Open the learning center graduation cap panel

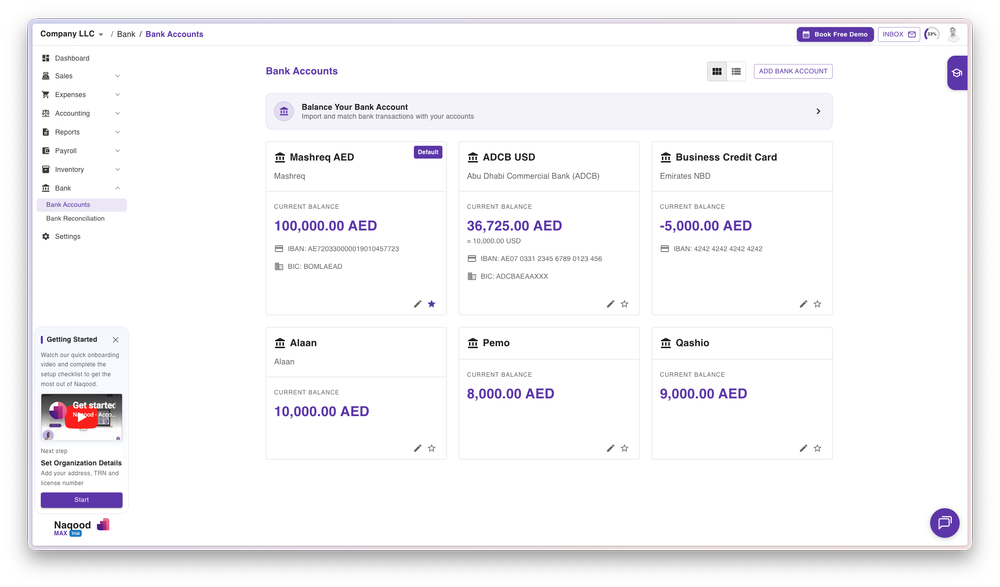coord(957,72)
